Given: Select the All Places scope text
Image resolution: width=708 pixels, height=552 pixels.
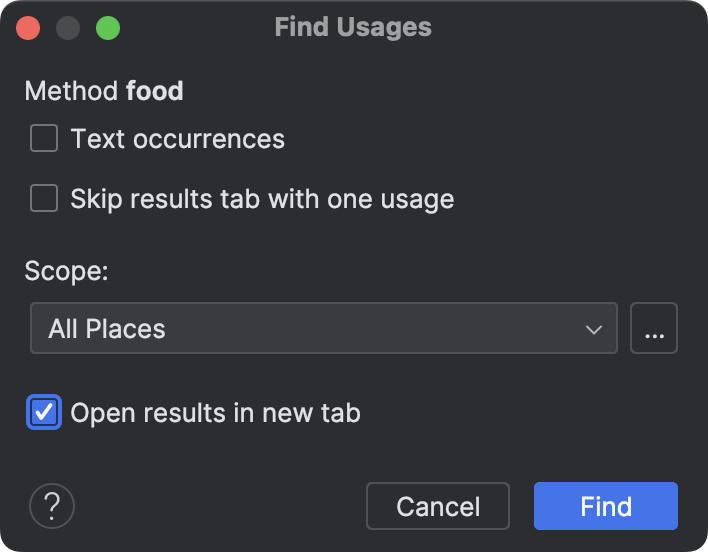Looking at the screenshot, I should [107, 329].
